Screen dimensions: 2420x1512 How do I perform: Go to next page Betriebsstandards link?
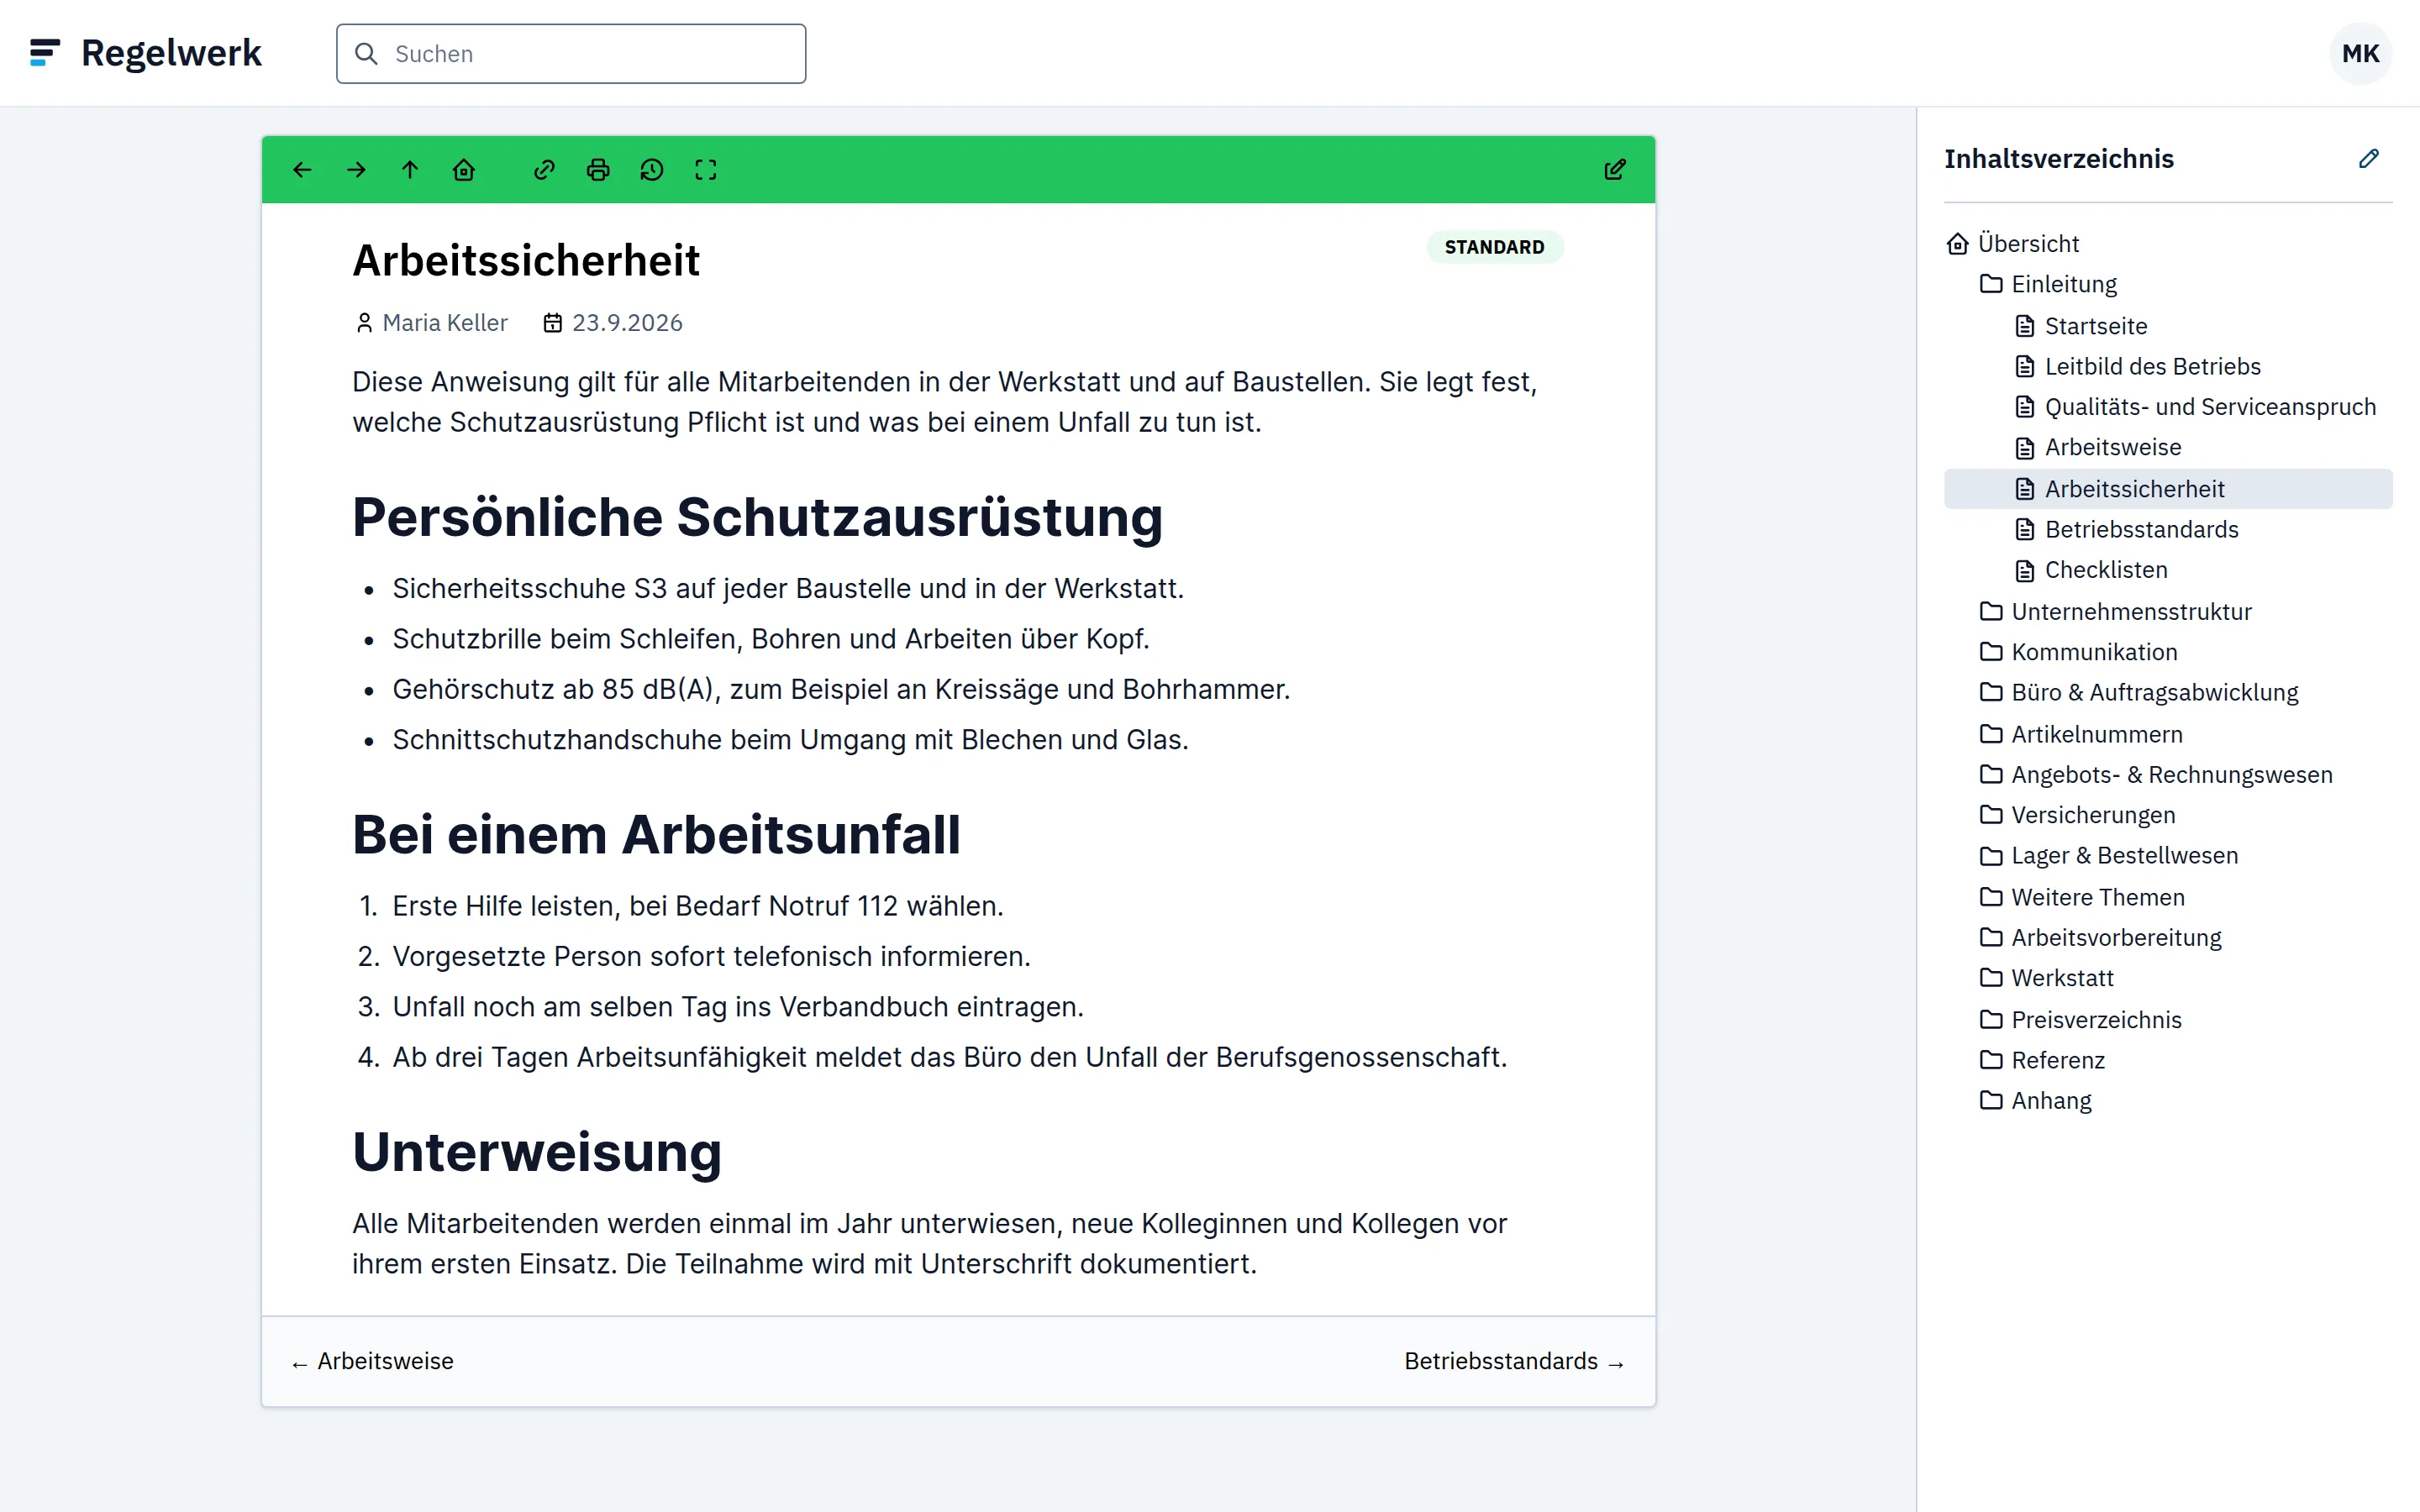[1514, 1361]
